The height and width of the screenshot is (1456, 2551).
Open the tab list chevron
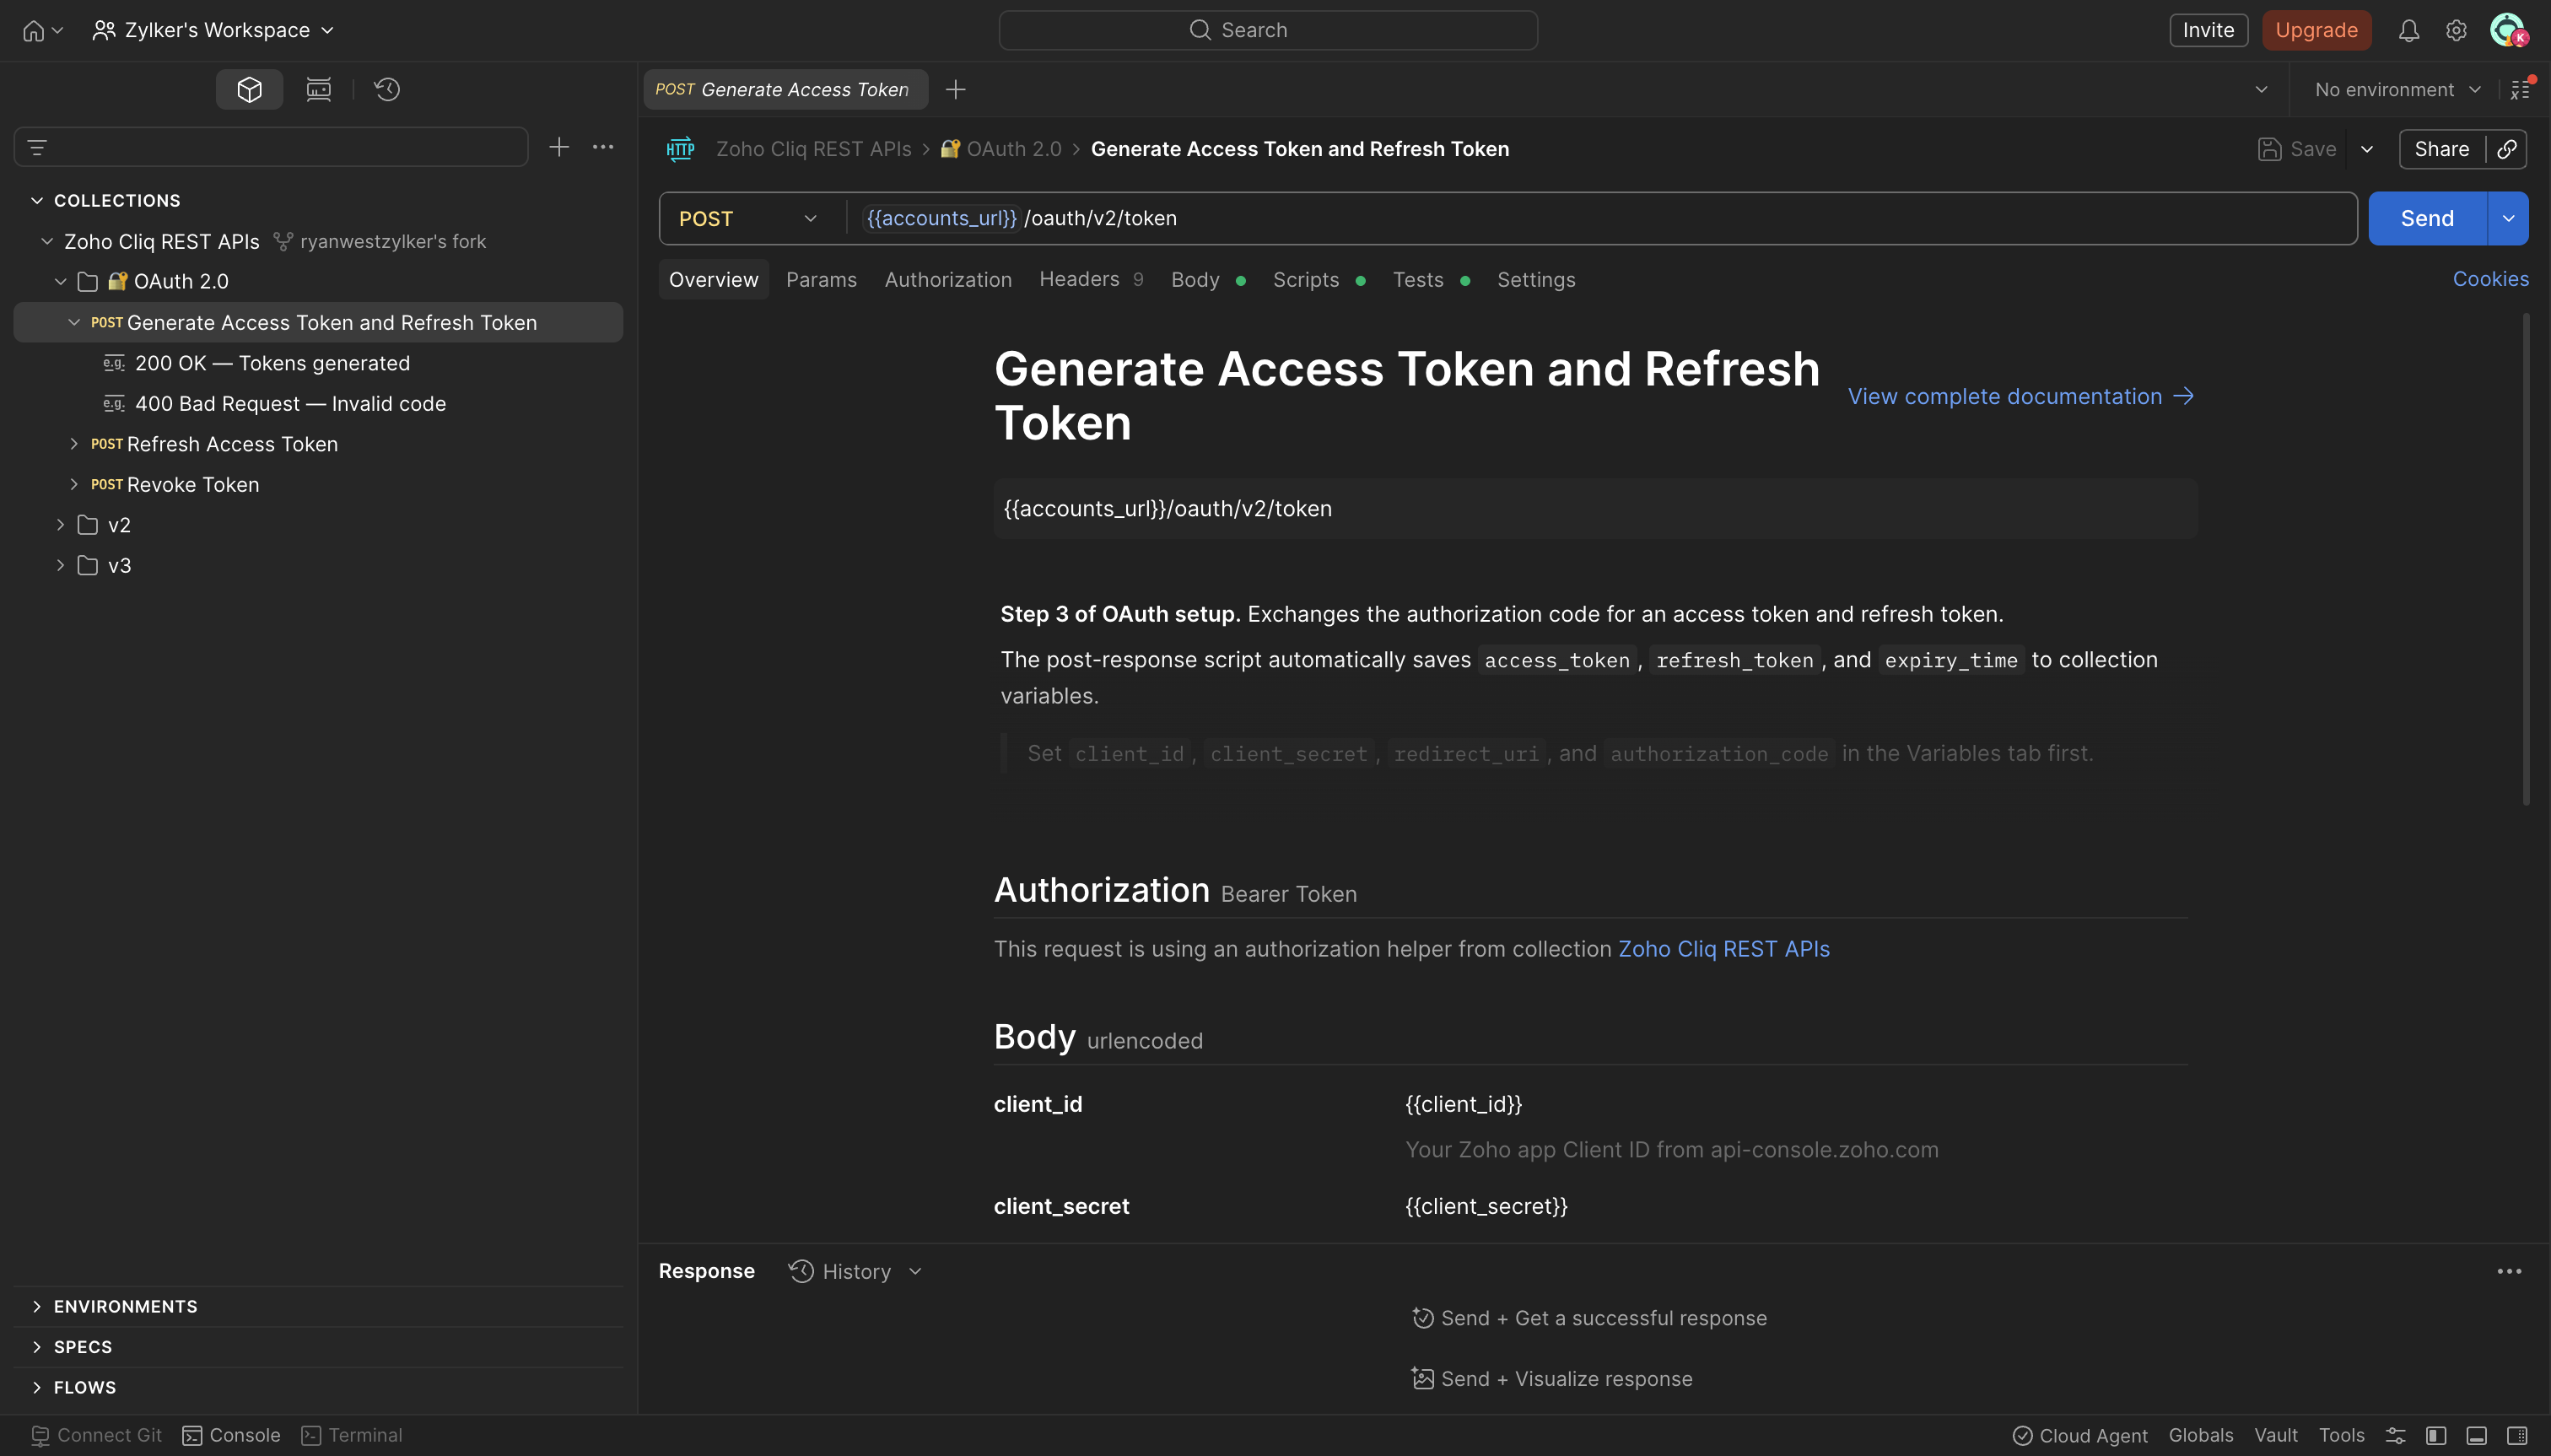[x=2261, y=90]
